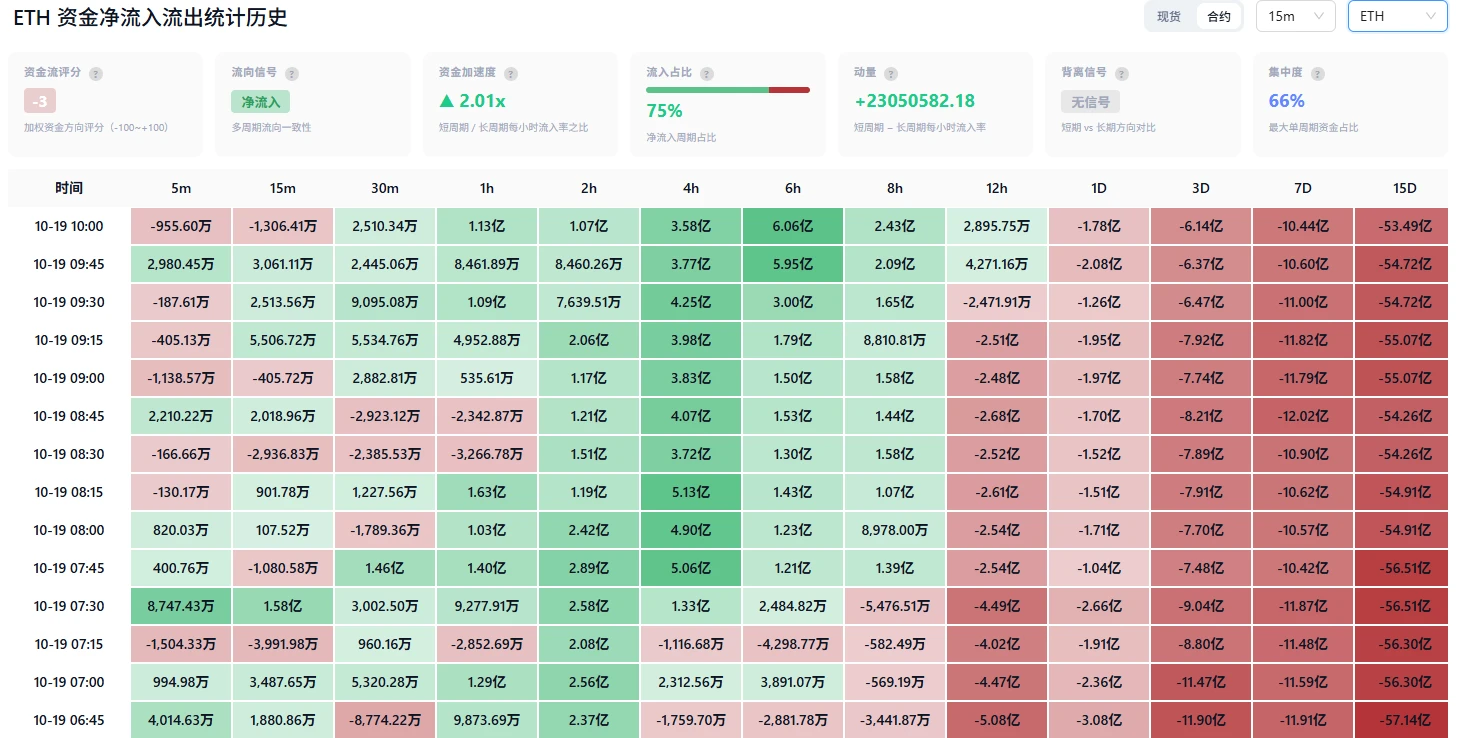Click the 1h column header

click(x=487, y=188)
